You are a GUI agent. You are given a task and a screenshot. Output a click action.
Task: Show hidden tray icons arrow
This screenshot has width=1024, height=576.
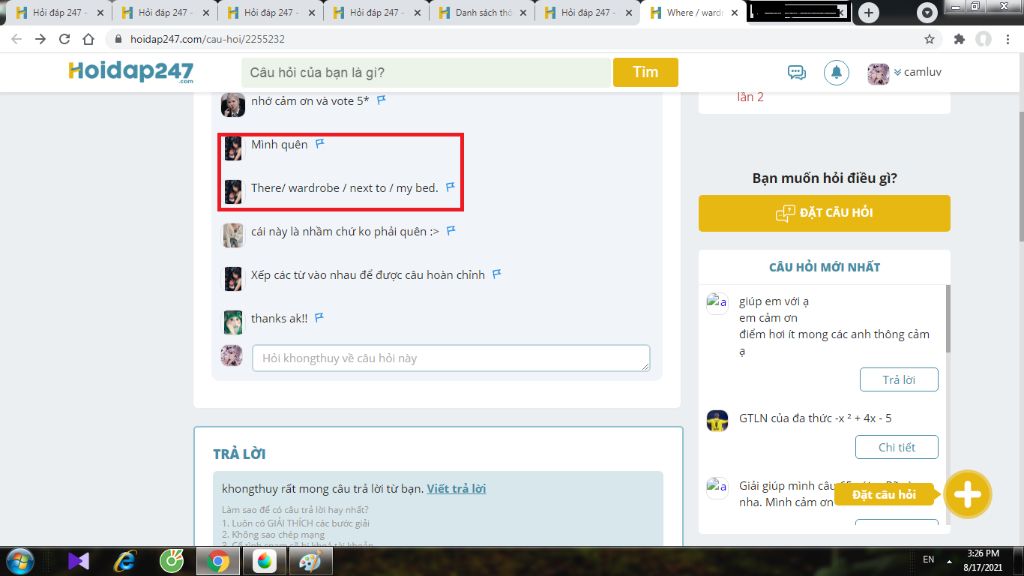click(949, 562)
